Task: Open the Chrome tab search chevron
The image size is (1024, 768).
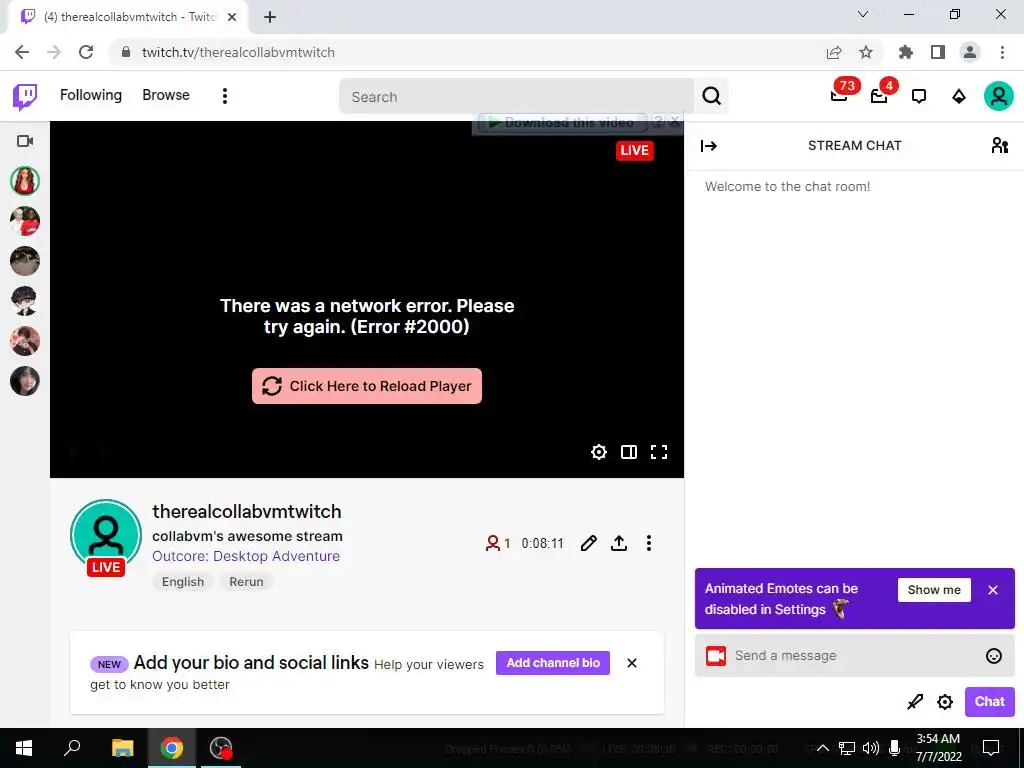Action: pos(863,14)
